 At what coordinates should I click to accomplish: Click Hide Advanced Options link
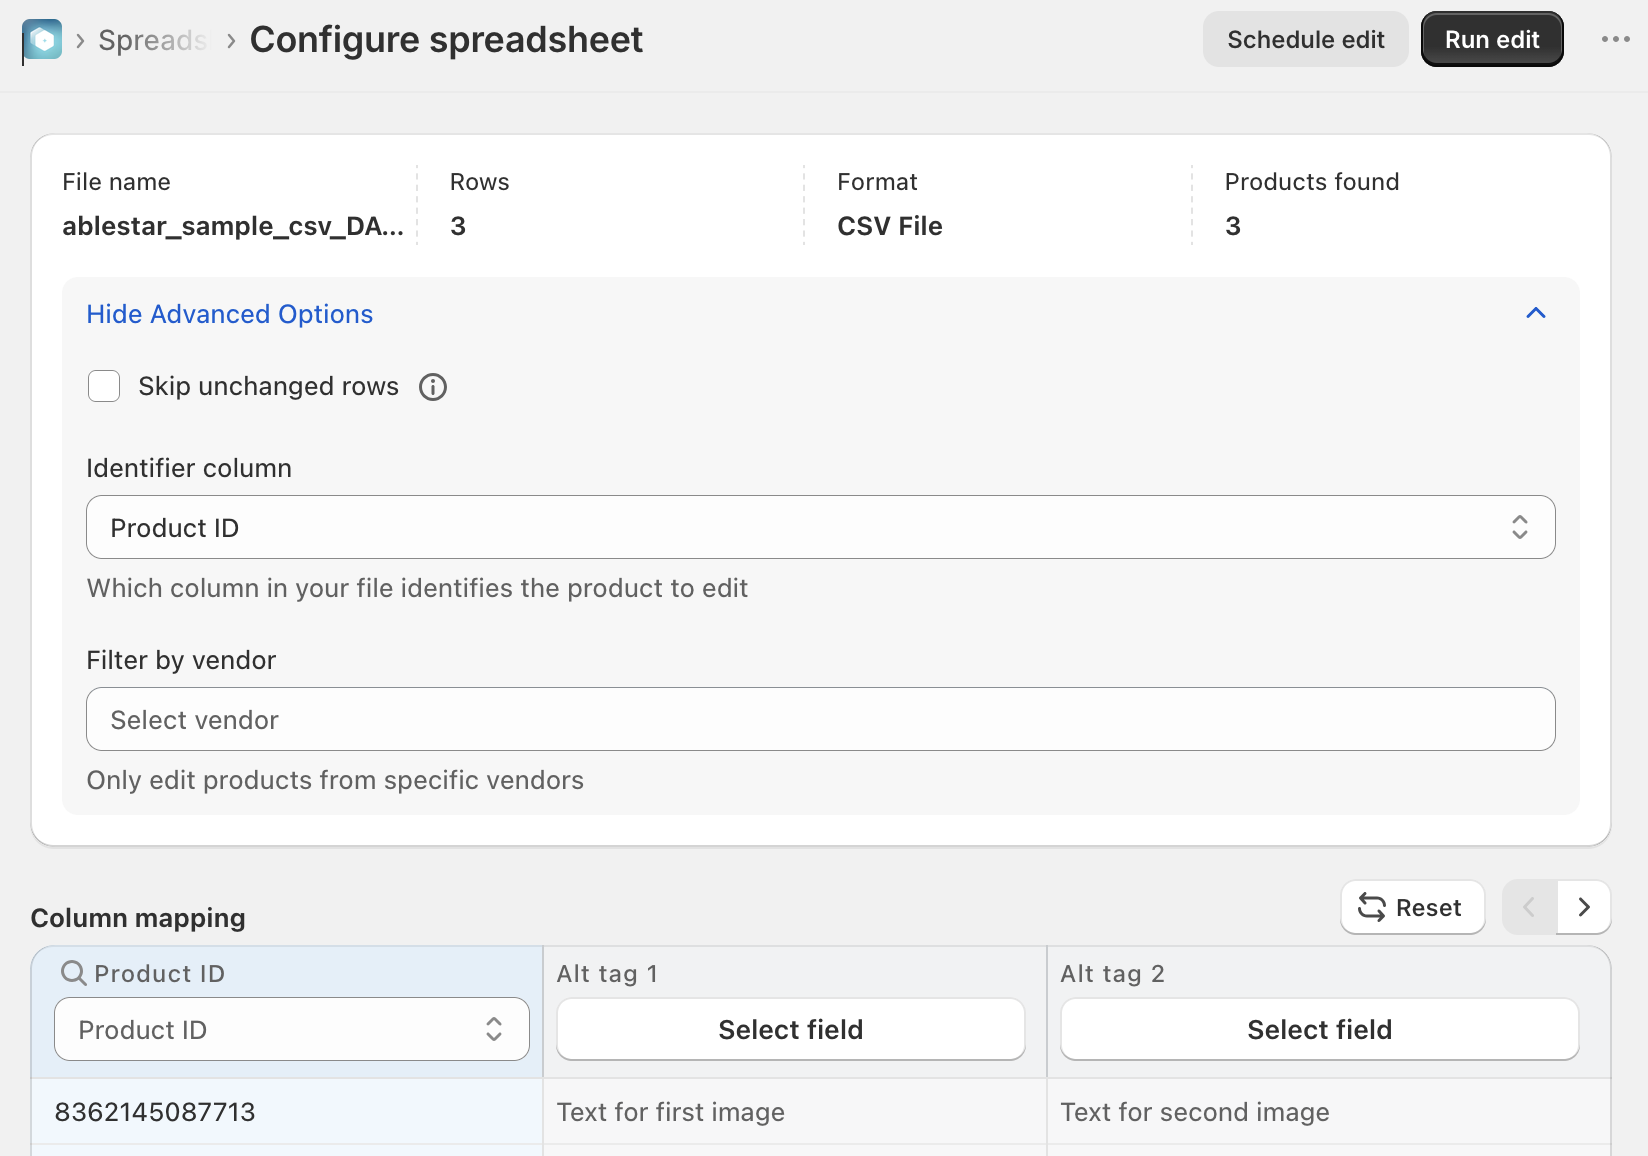[x=229, y=314]
